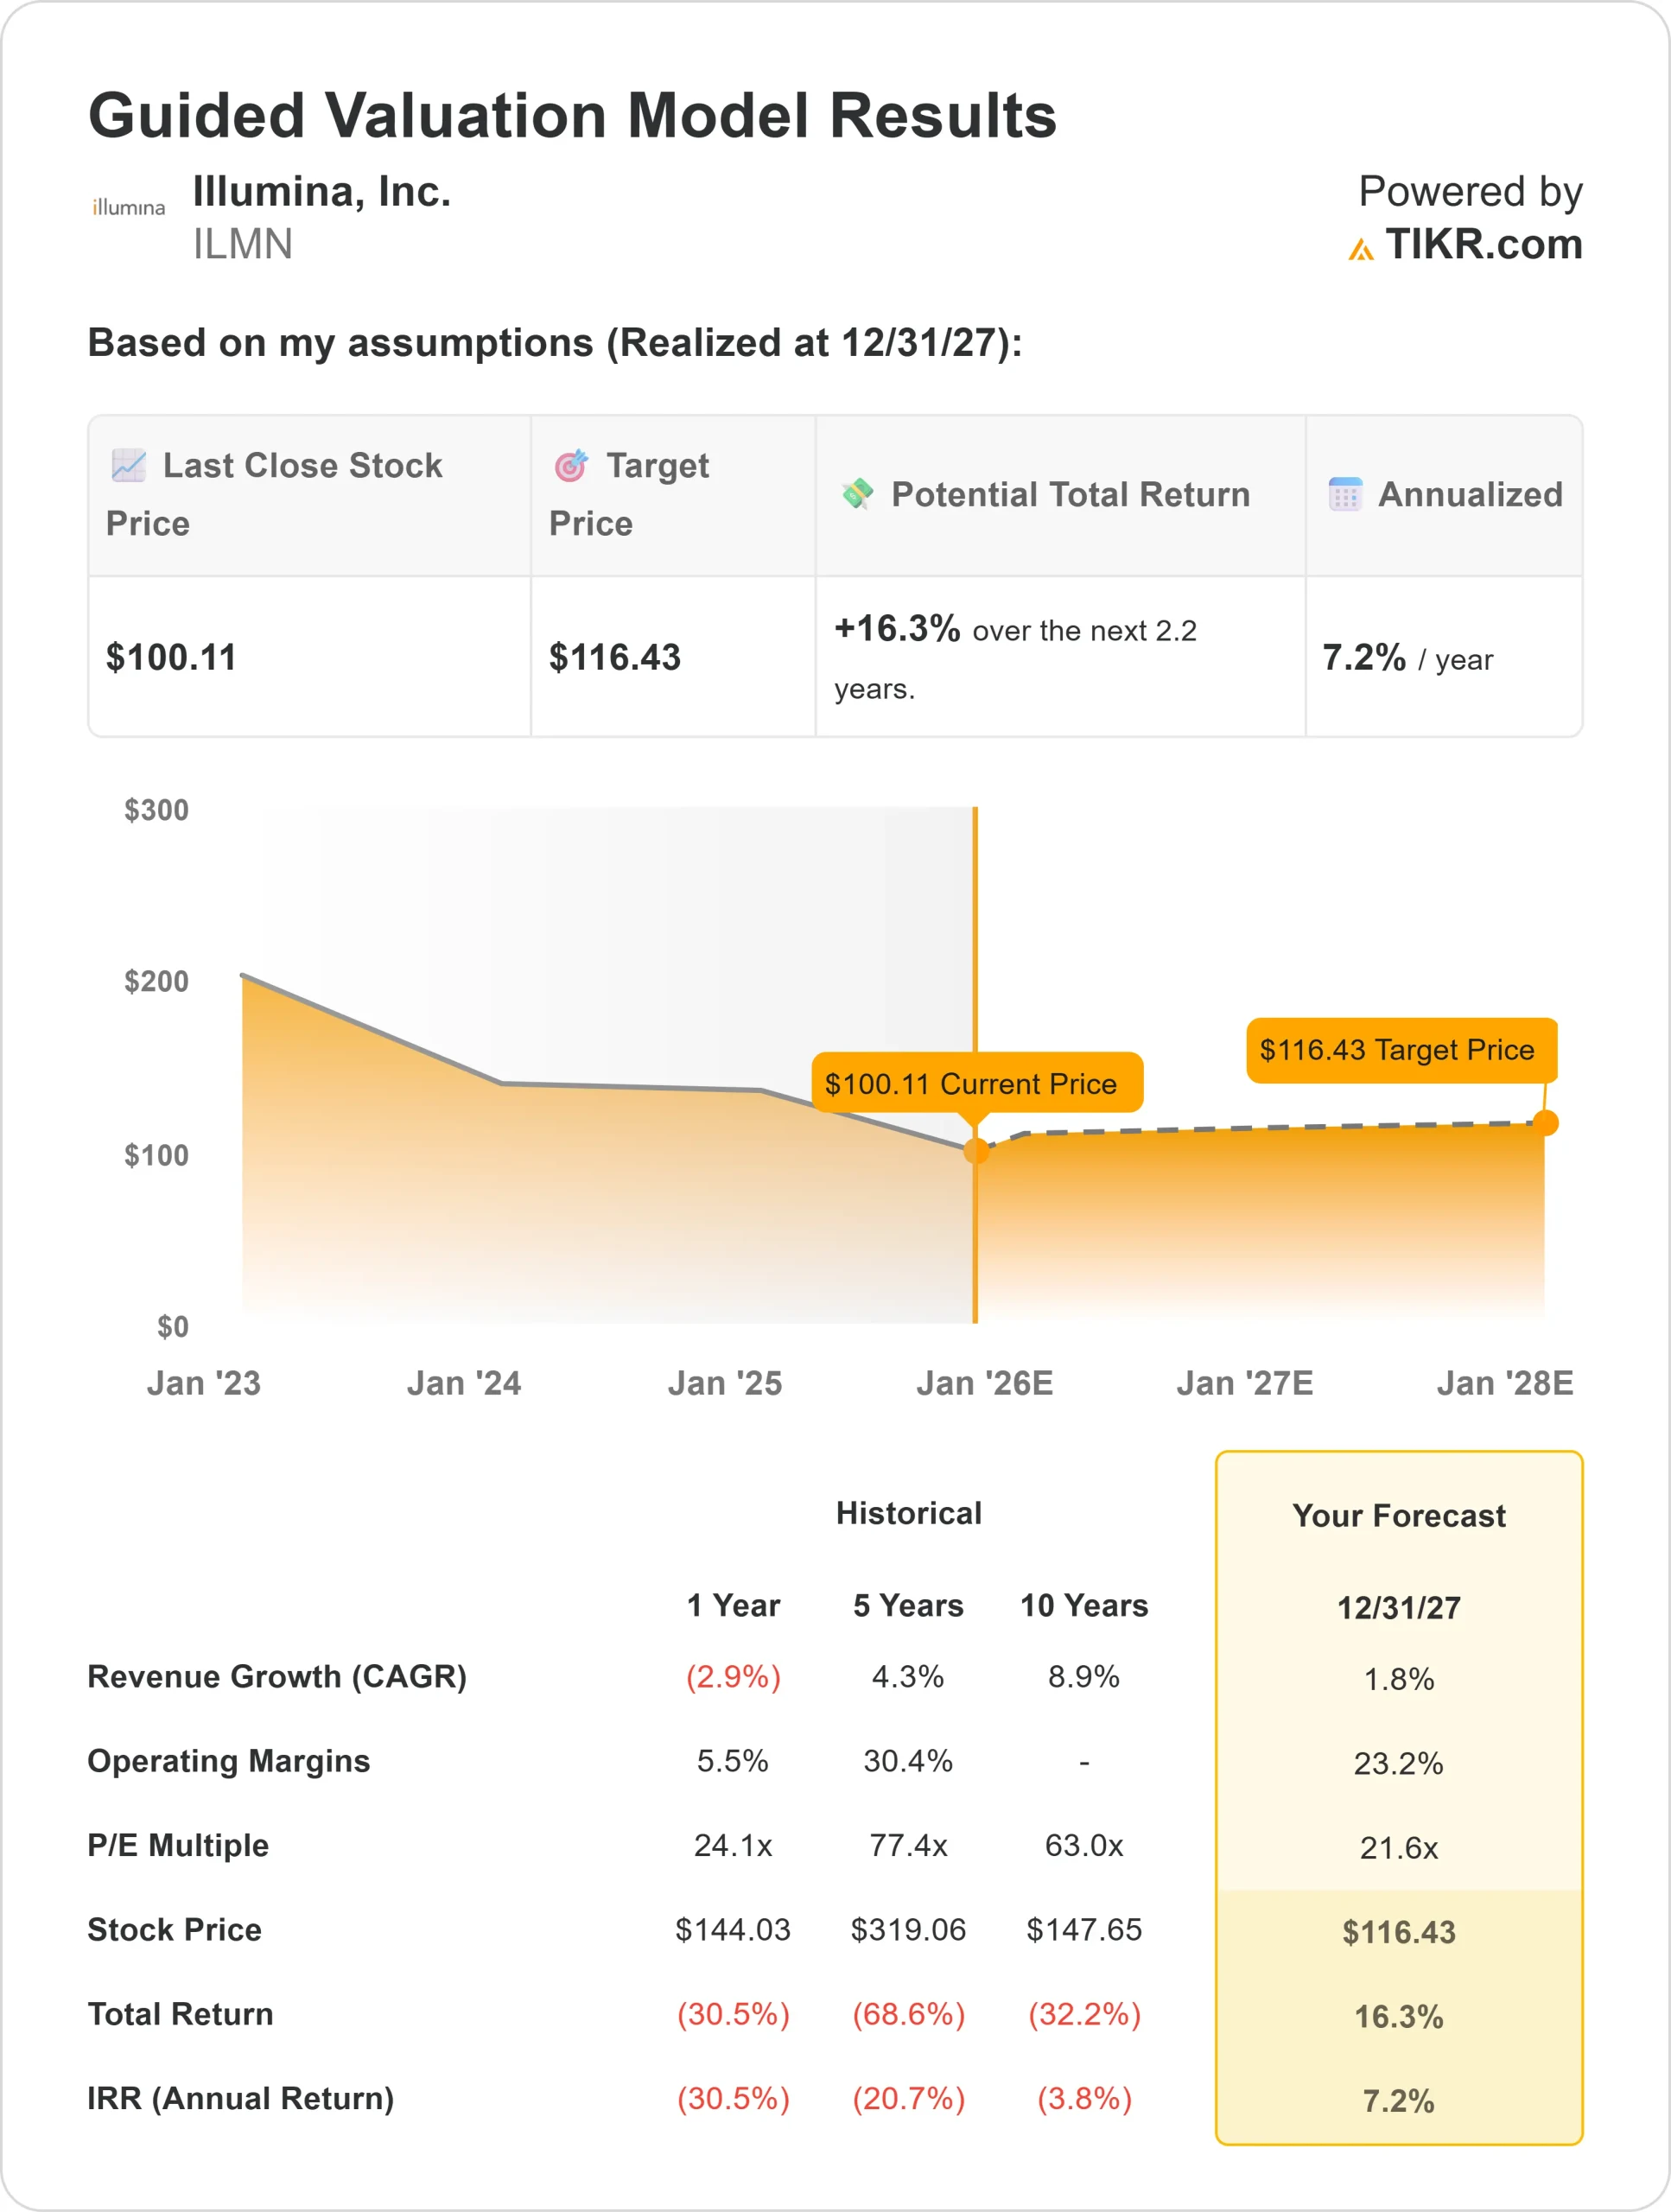Click the Revenue Growth (CAGR) row label
The width and height of the screenshot is (1671, 2212).
[277, 1676]
